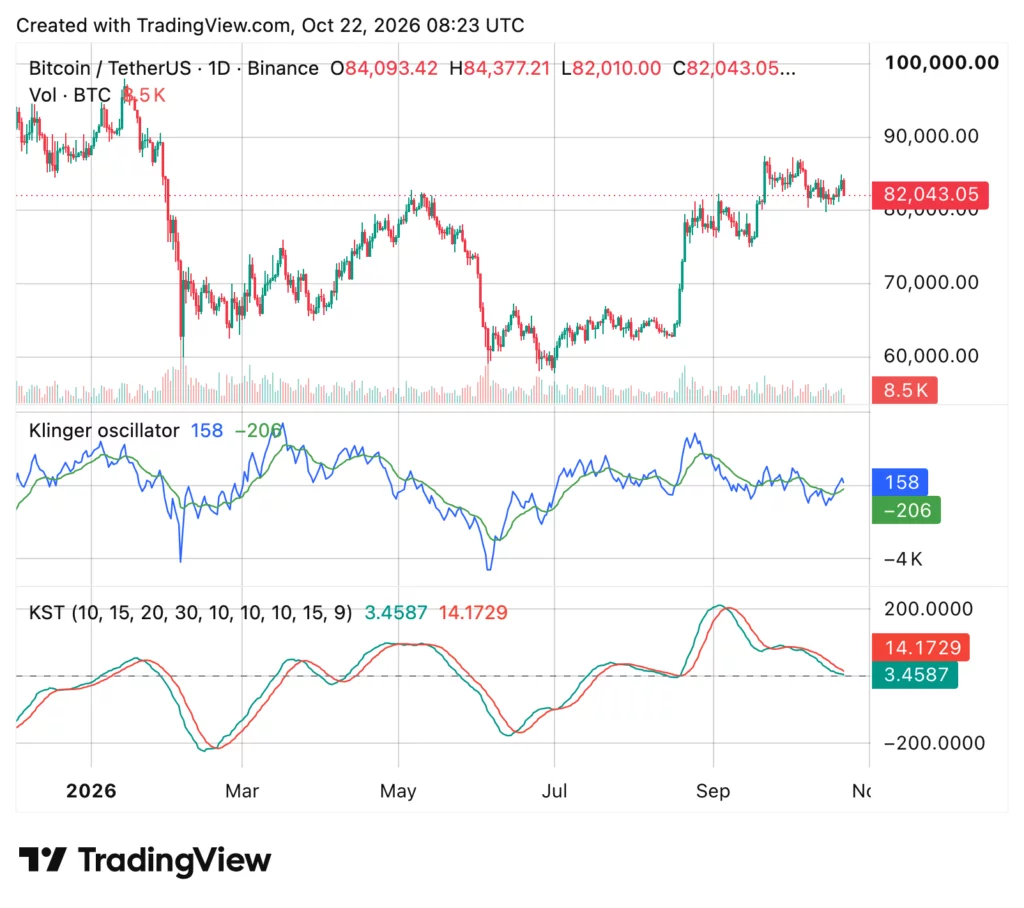
Task: Click the open price value O84,093.42
Action: [384, 68]
